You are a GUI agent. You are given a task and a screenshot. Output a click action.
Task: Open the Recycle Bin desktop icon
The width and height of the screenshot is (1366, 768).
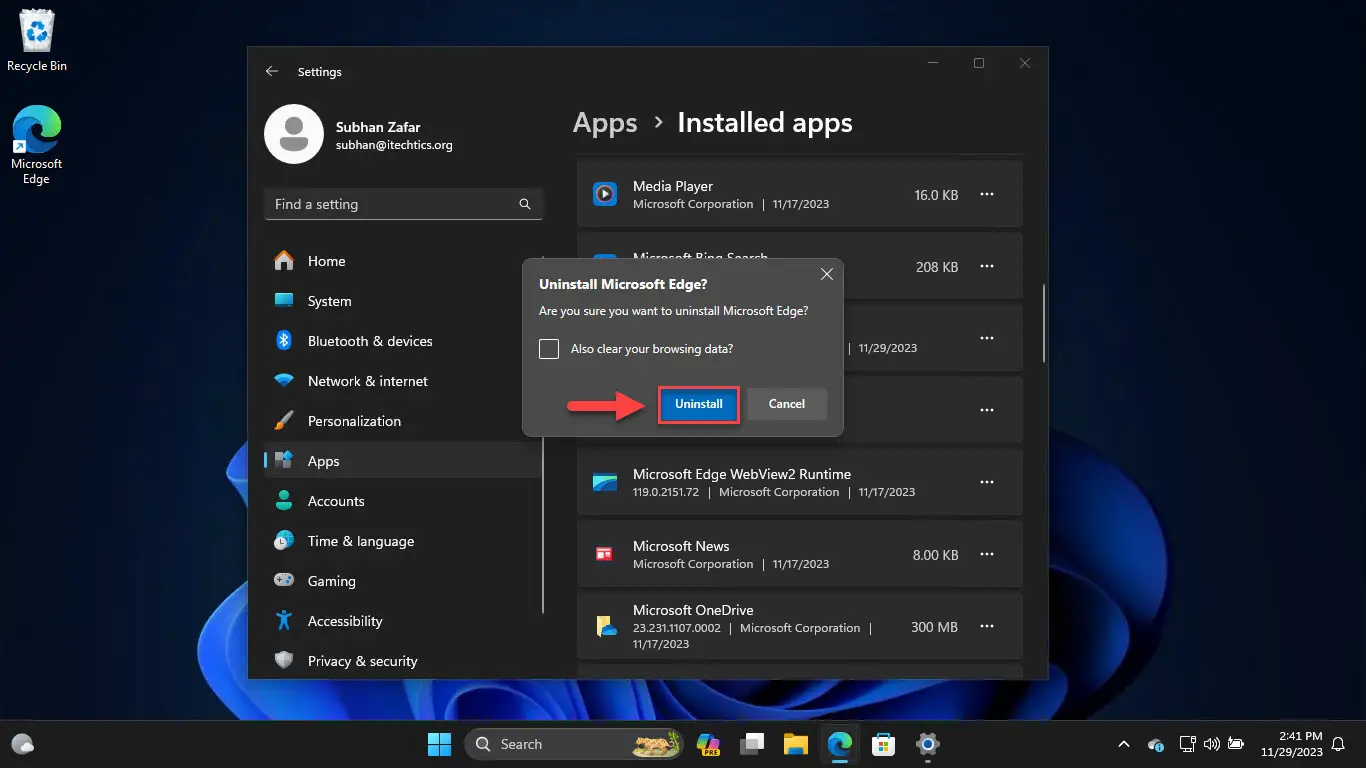[x=37, y=41]
